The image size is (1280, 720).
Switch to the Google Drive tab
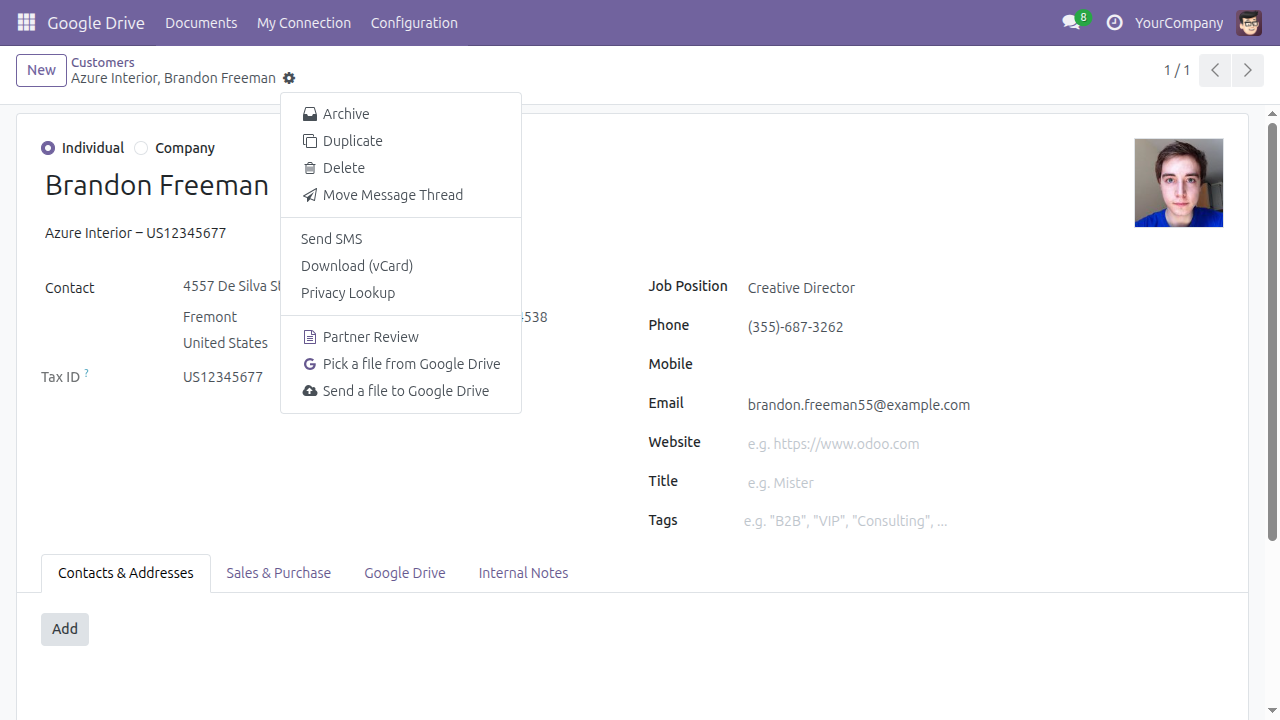pos(405,573)
